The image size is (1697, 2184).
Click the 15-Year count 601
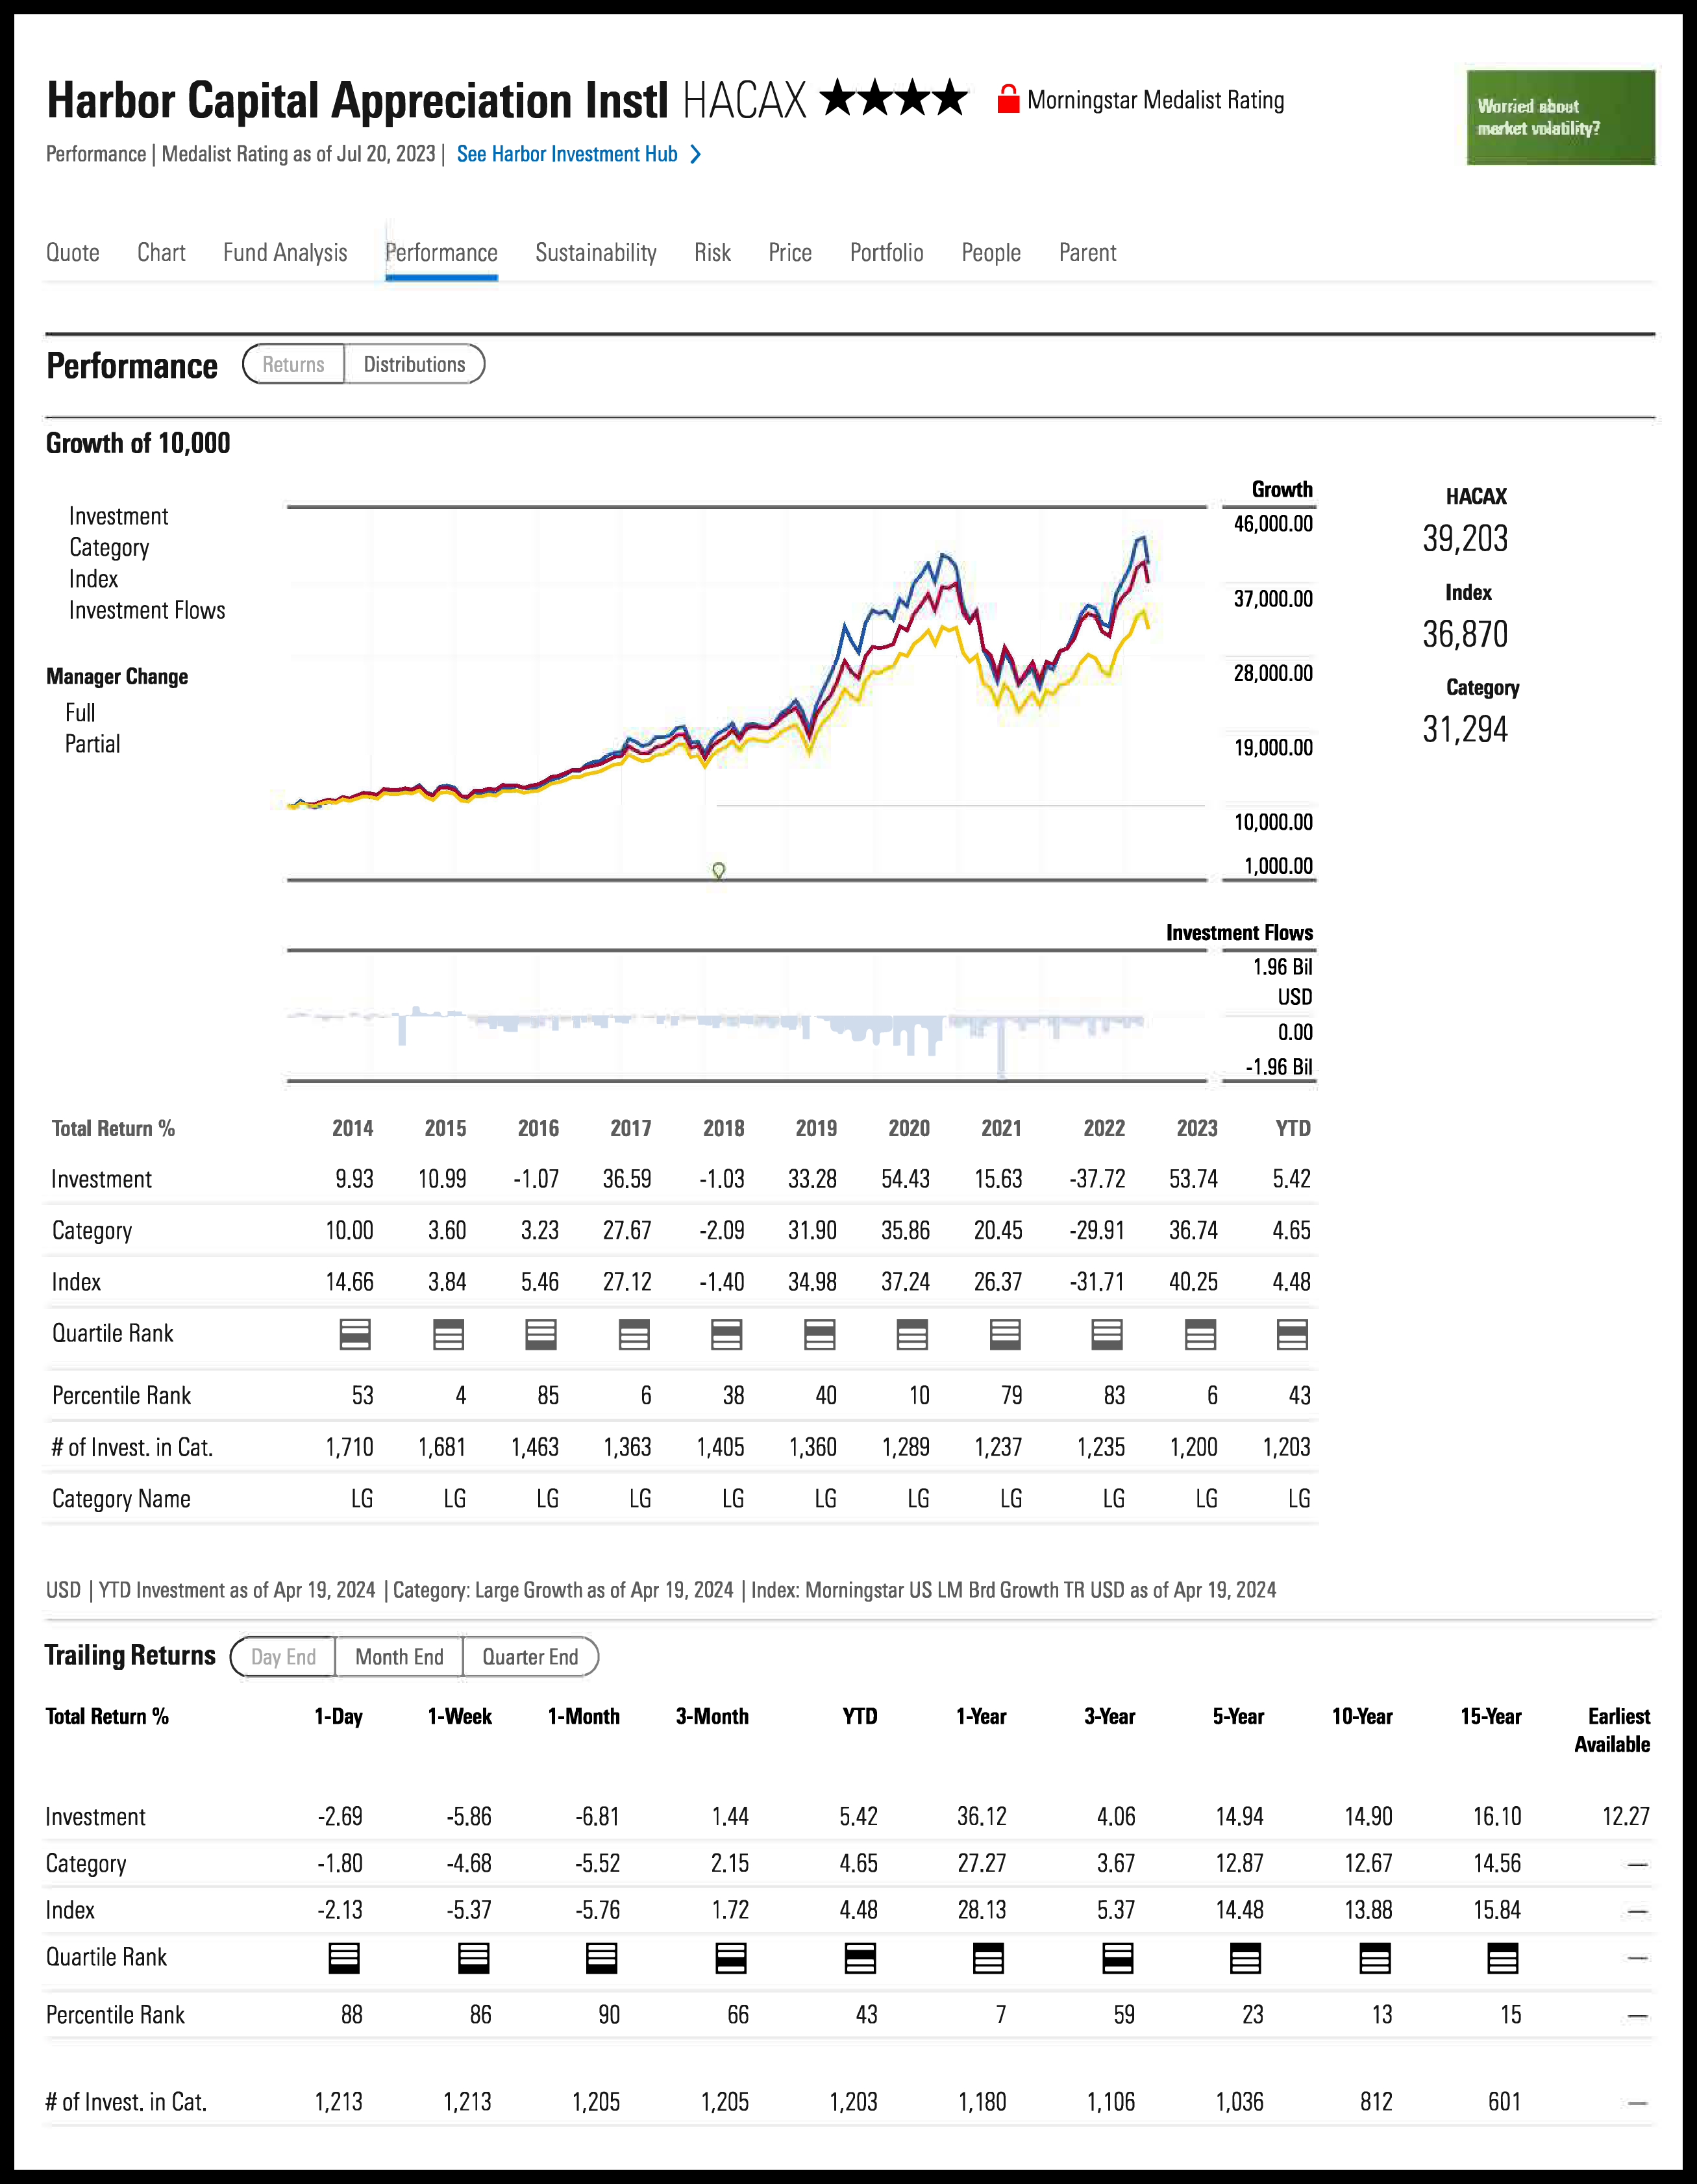1504,2102
